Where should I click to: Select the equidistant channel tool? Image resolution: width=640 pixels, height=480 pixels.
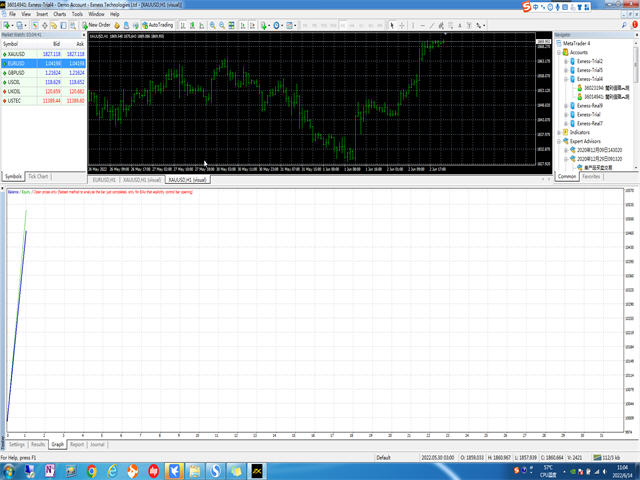[x=441, y=25]
